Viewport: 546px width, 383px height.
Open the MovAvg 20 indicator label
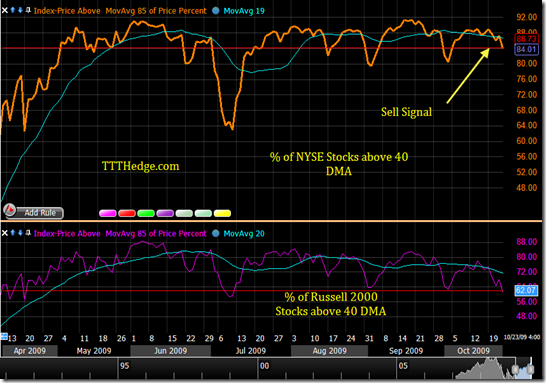[244, 233]
